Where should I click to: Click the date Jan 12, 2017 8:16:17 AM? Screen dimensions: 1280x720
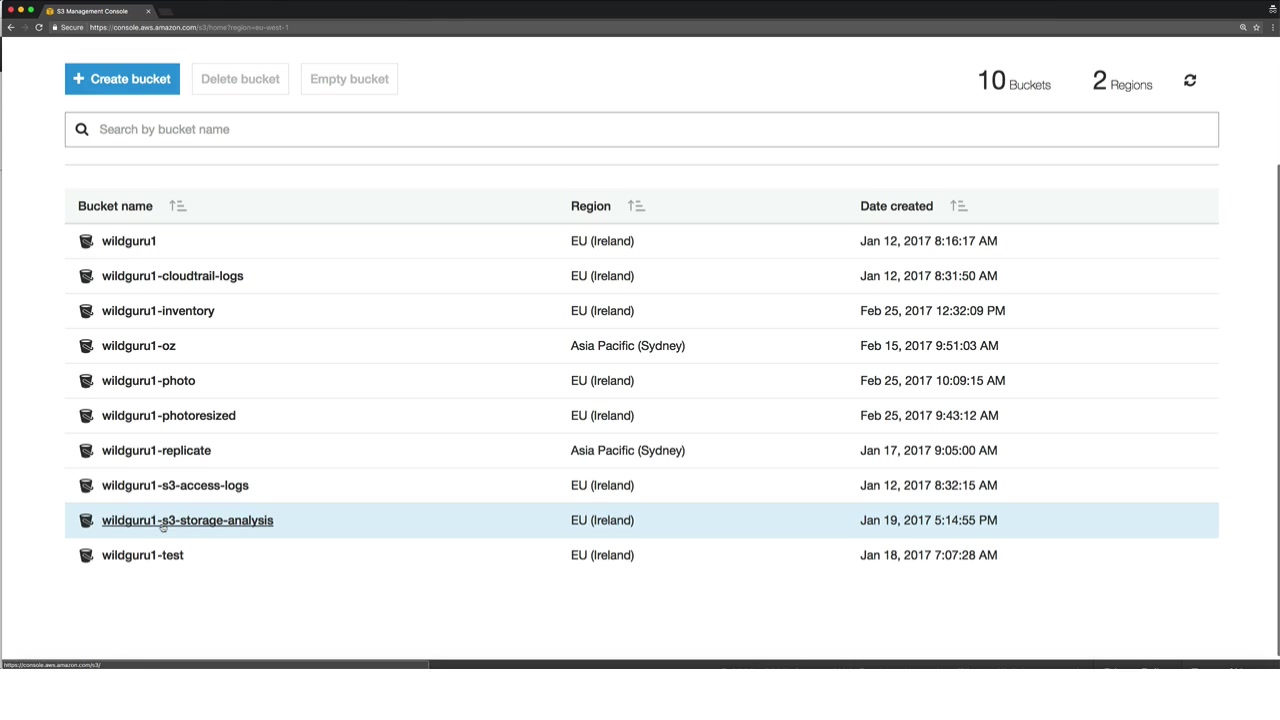coord(928,241)
